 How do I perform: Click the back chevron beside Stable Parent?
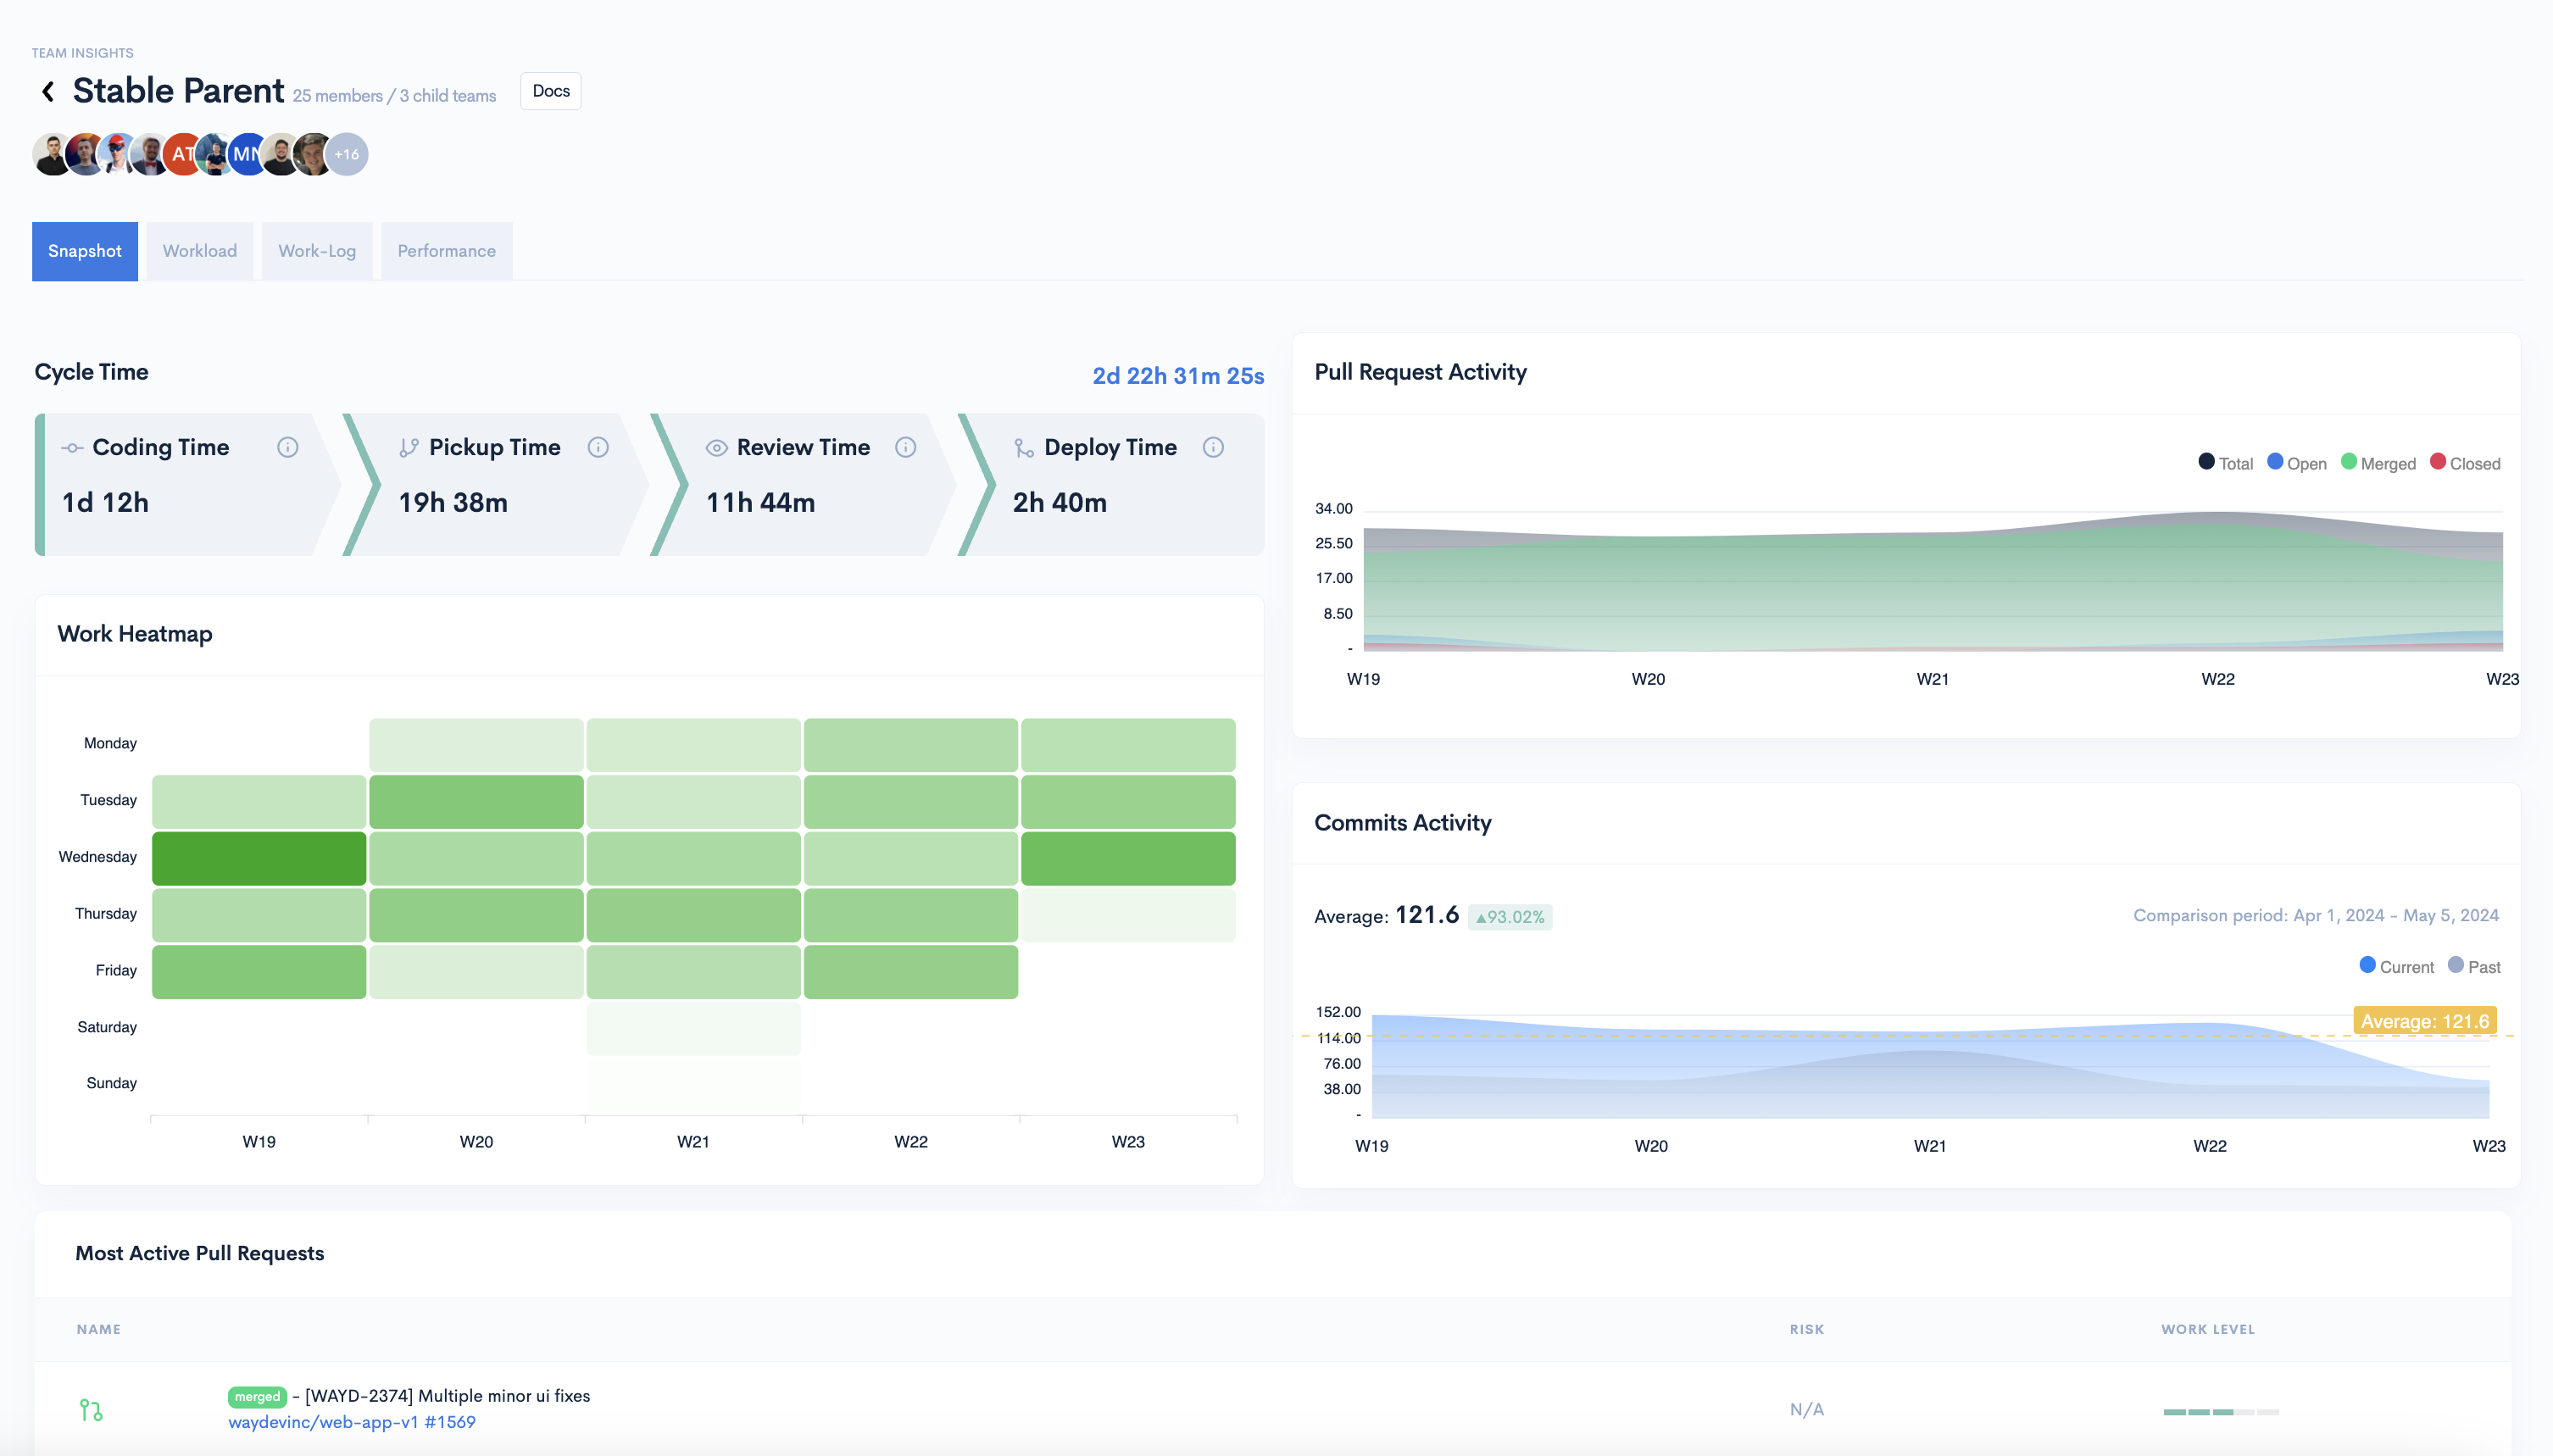coord(47,92)
